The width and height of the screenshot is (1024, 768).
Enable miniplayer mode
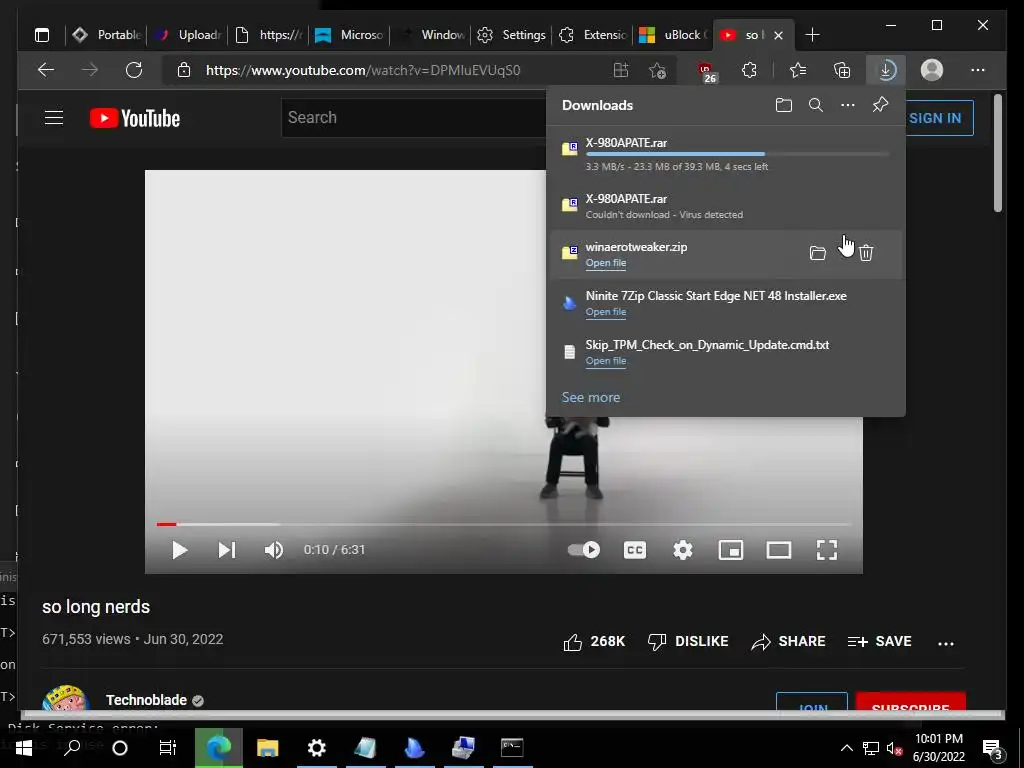(731, 550)
